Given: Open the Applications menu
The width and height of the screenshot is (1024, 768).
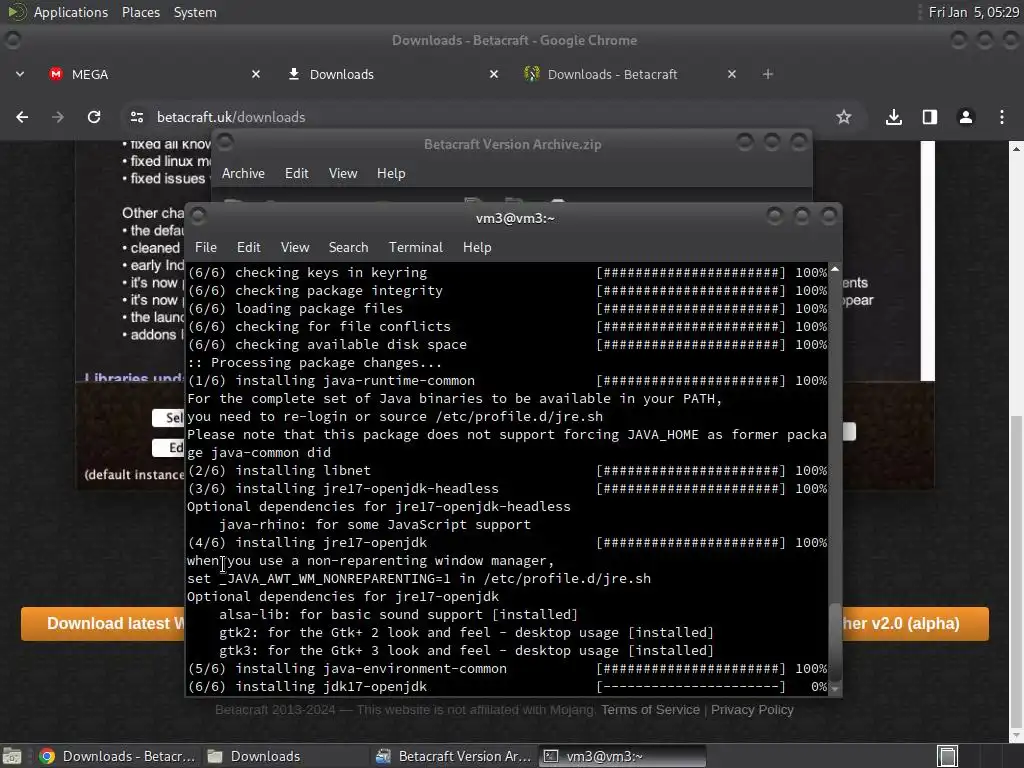Looking at the screenshot, I should (71, 12).
